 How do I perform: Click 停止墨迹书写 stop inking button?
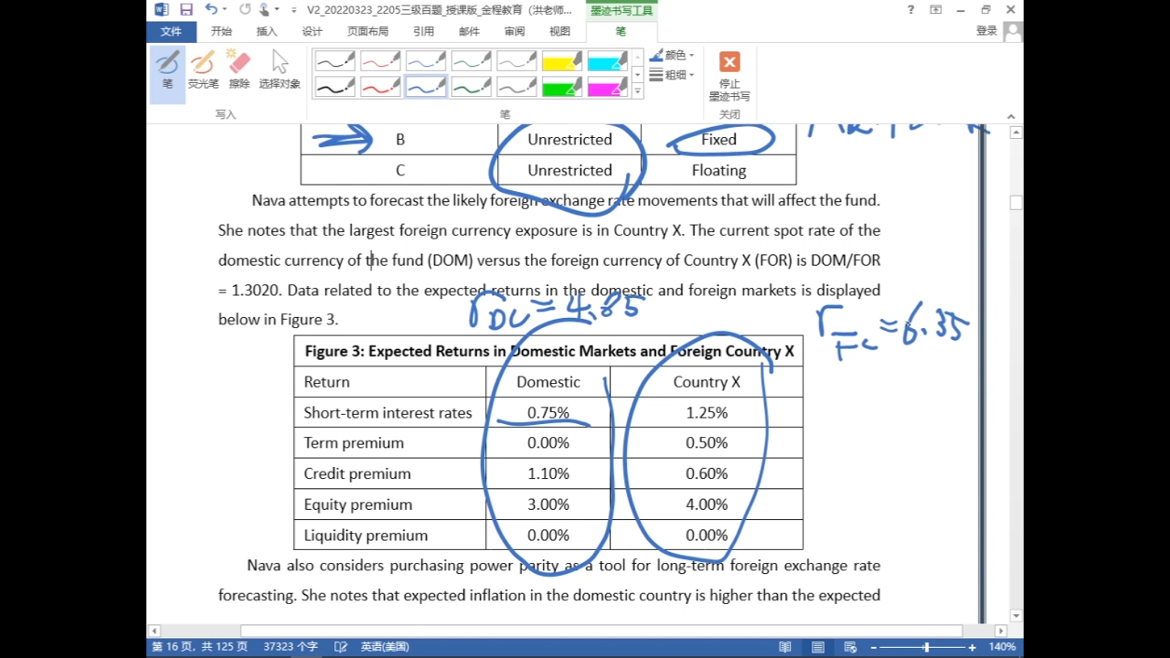729,76
